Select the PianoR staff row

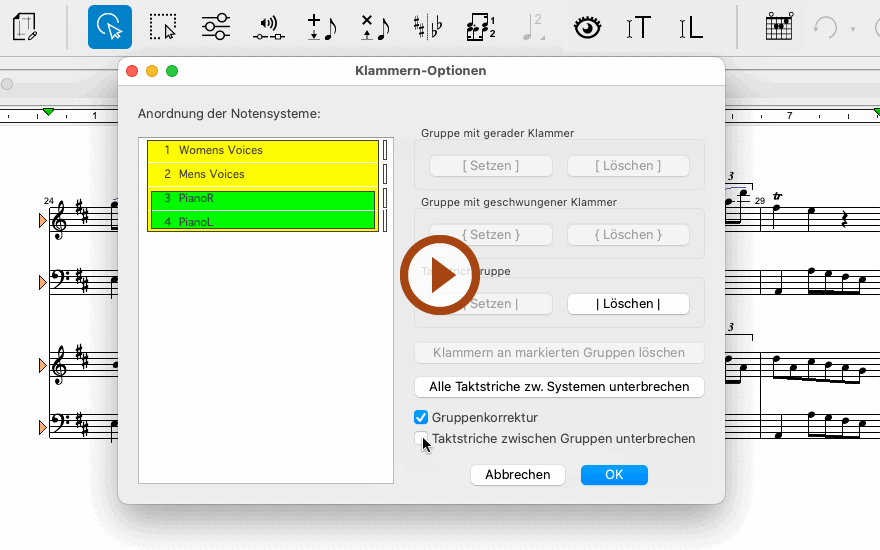262,198
